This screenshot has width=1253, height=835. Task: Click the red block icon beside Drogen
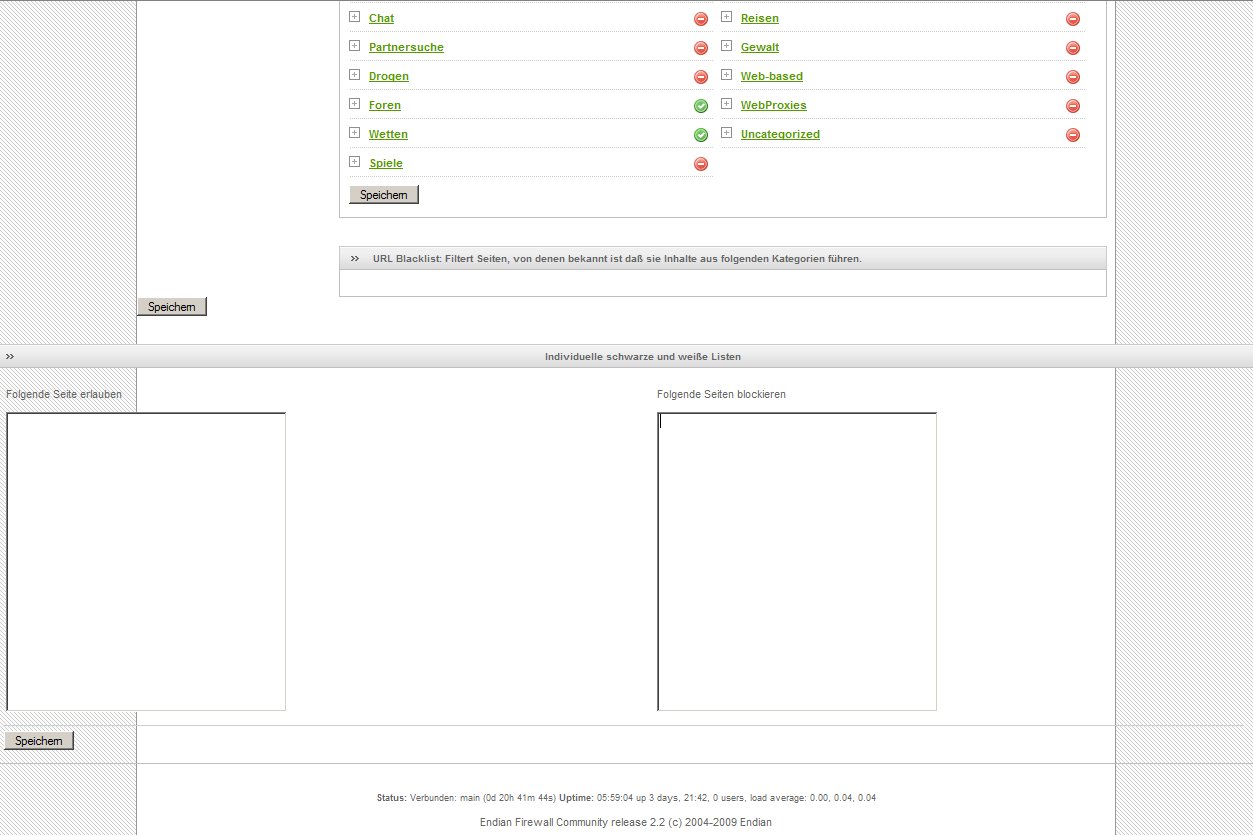tap(701, 77)
